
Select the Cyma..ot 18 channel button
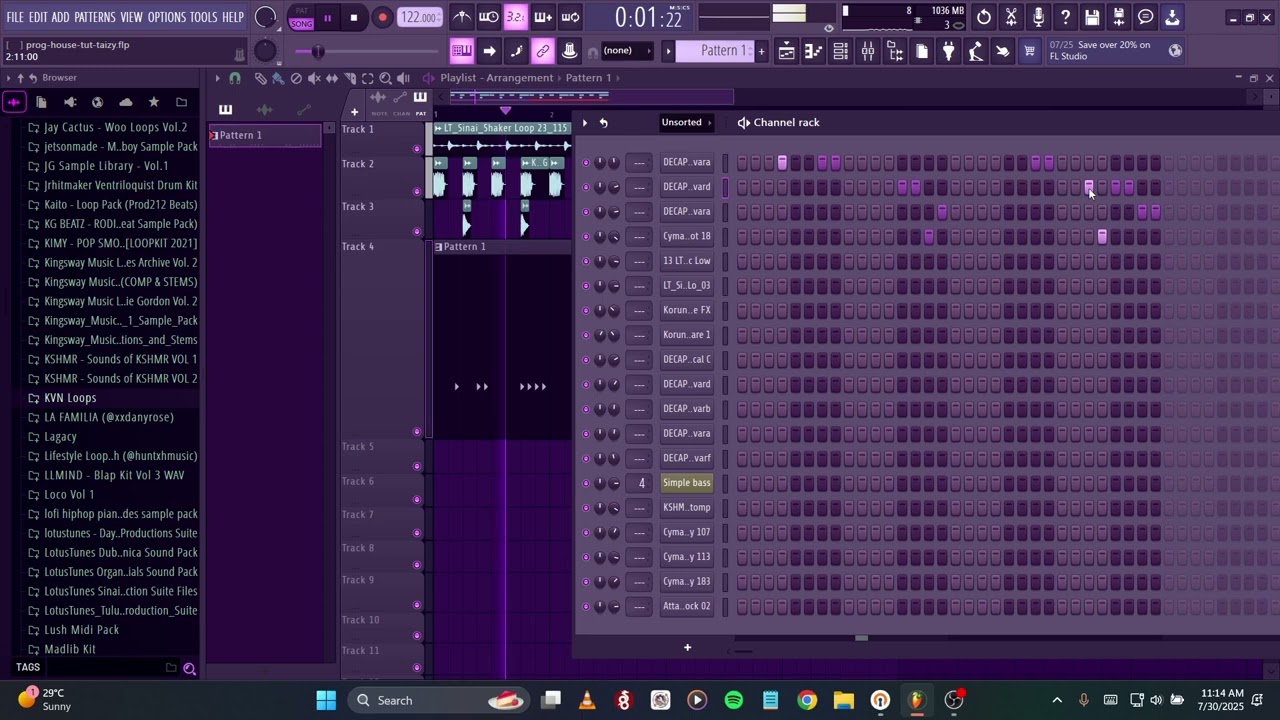coord(687,236)
